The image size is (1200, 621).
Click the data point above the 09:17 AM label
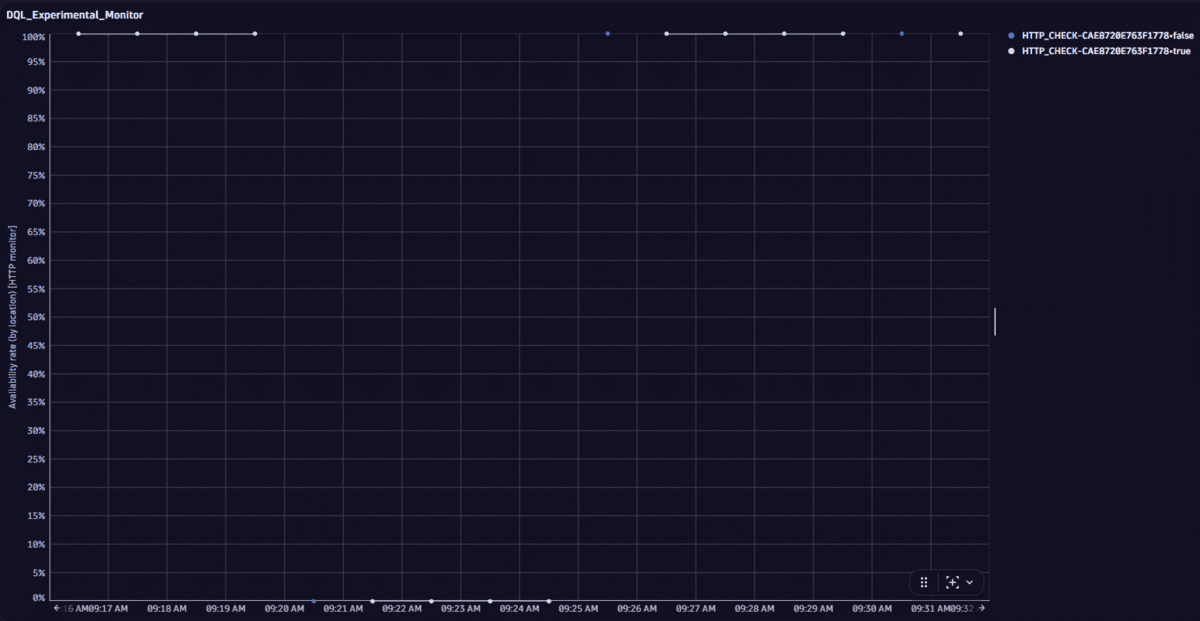pos(78,33)
